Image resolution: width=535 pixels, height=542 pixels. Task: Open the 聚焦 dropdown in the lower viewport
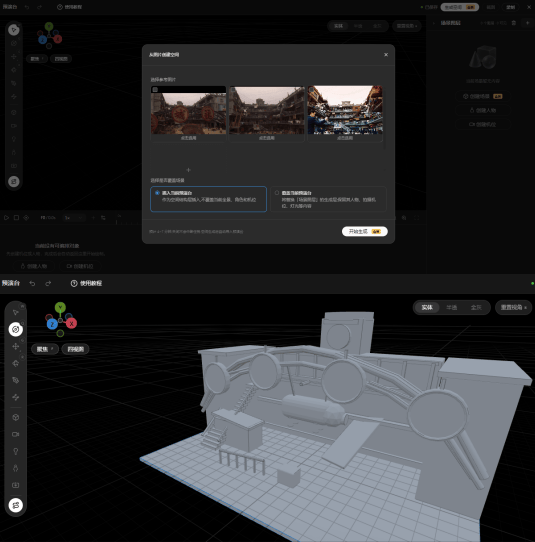45,349
